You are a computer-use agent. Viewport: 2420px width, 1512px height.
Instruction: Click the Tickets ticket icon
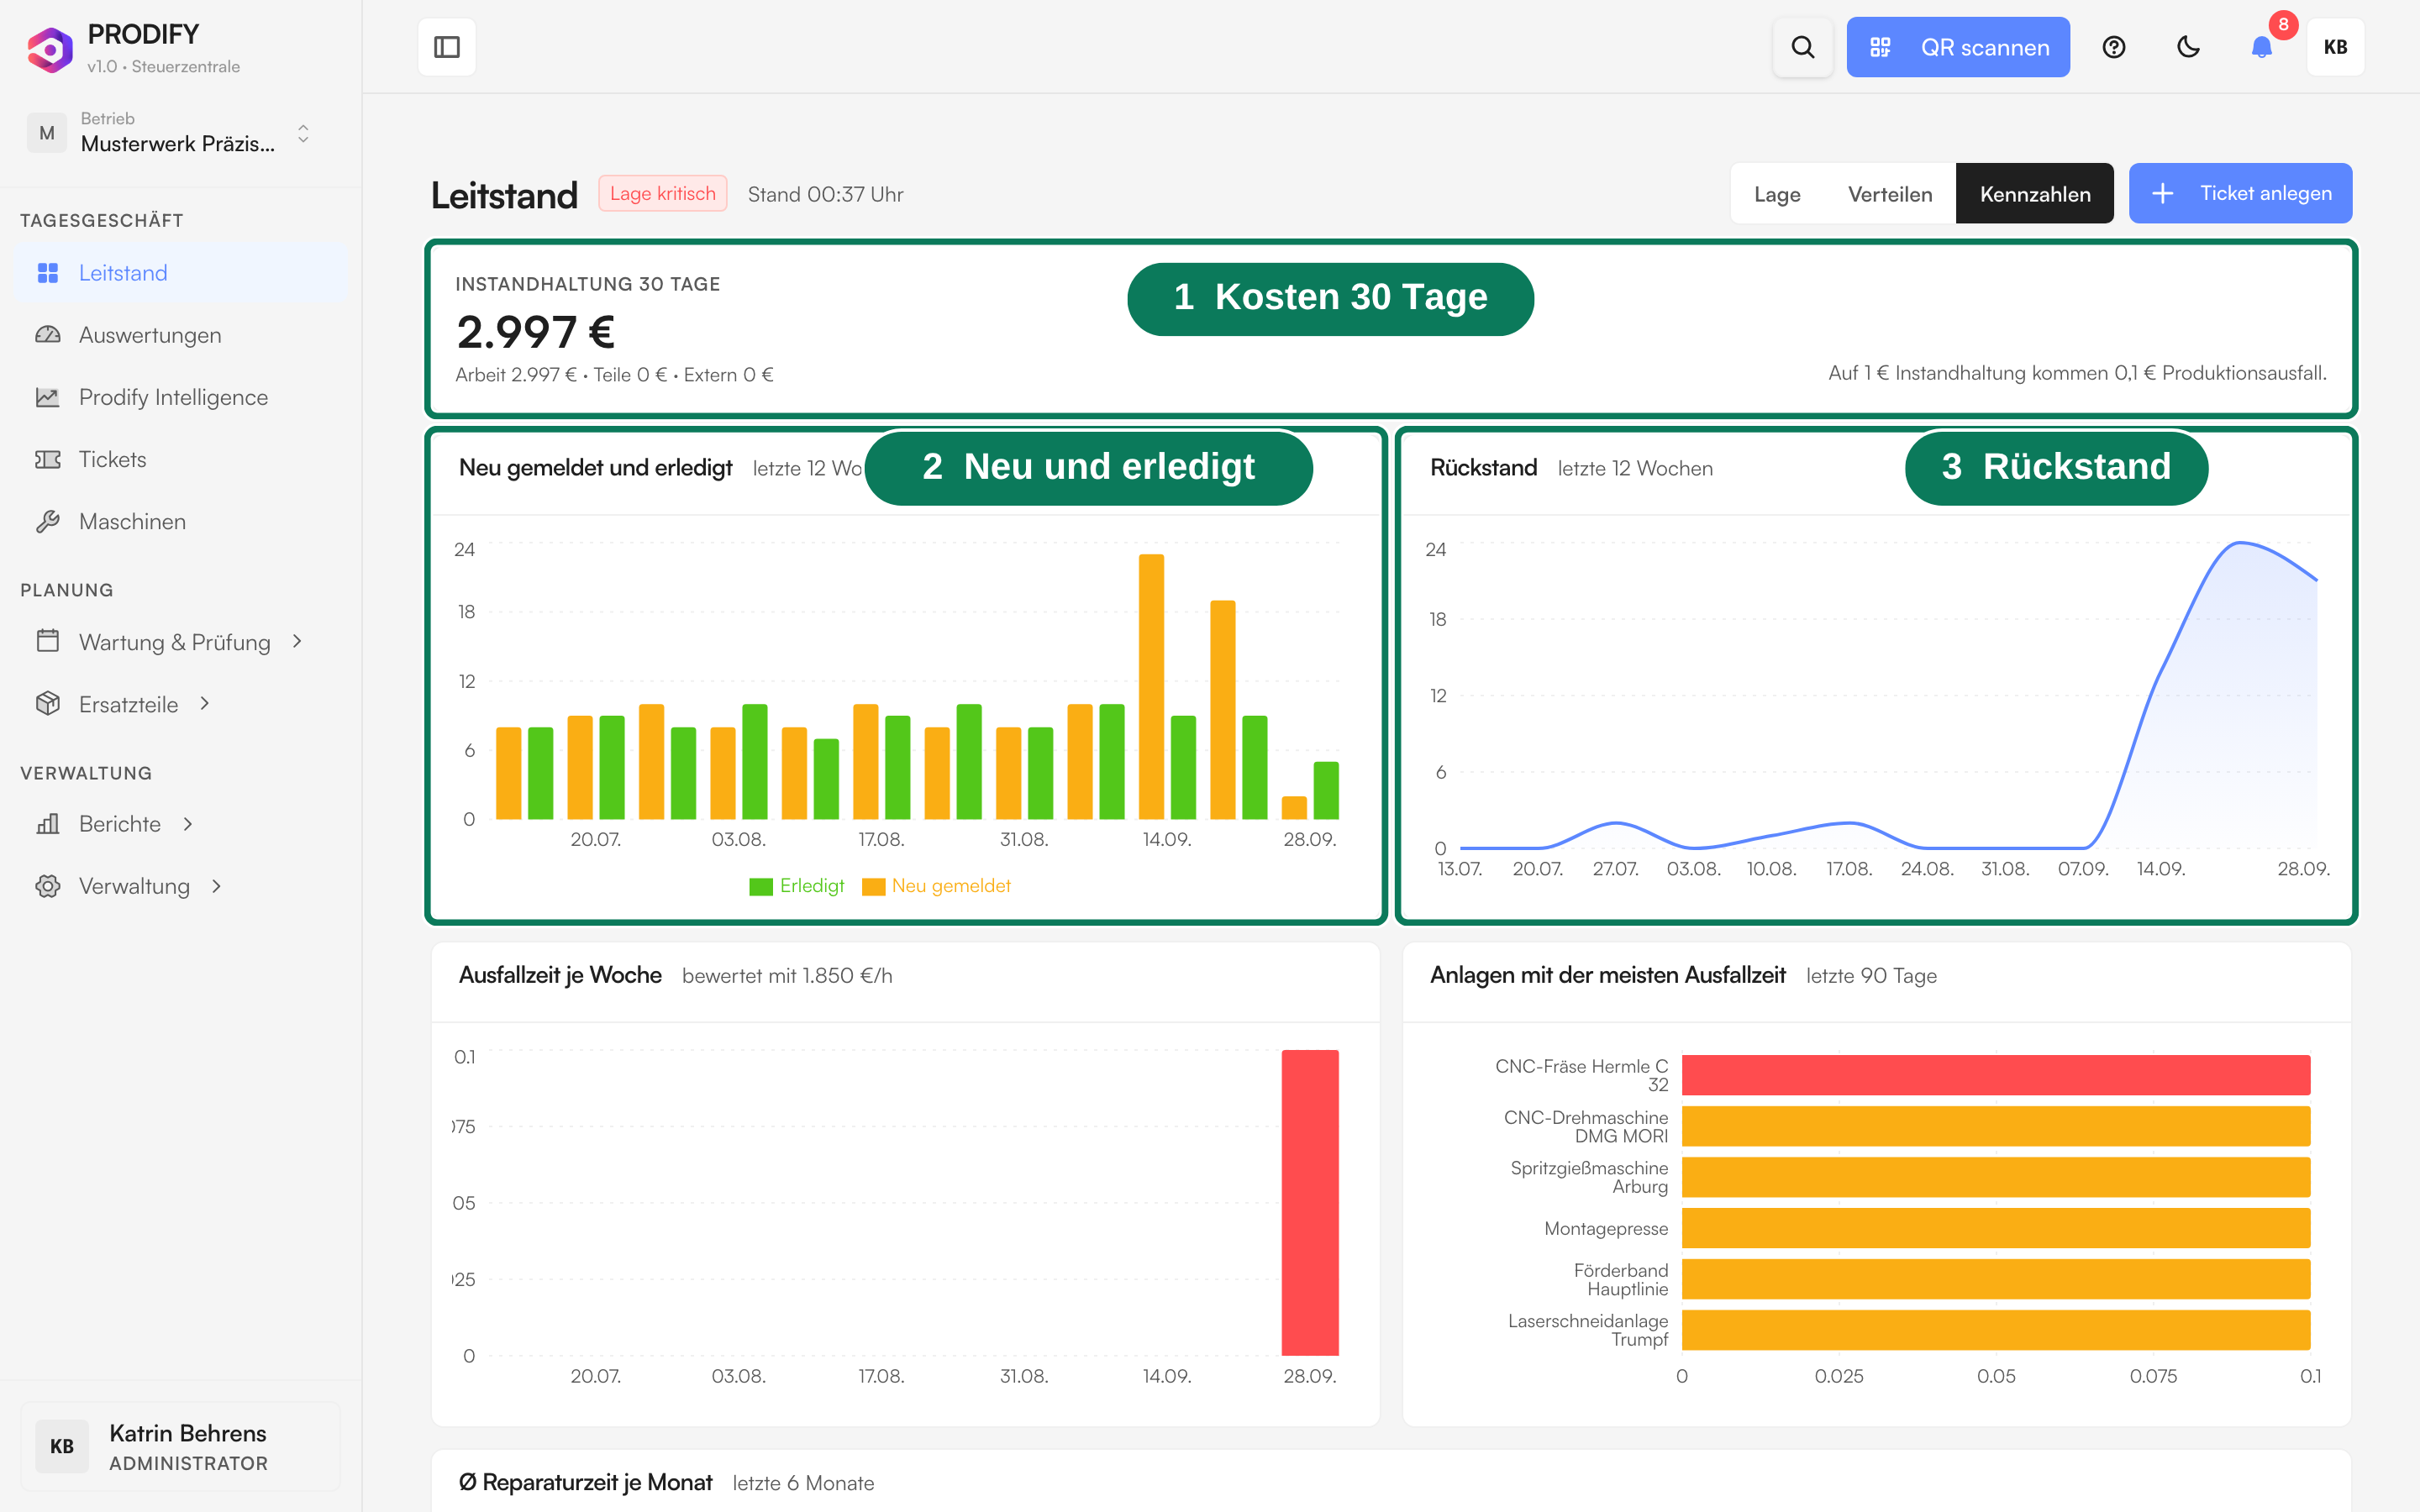coord(47,459)
